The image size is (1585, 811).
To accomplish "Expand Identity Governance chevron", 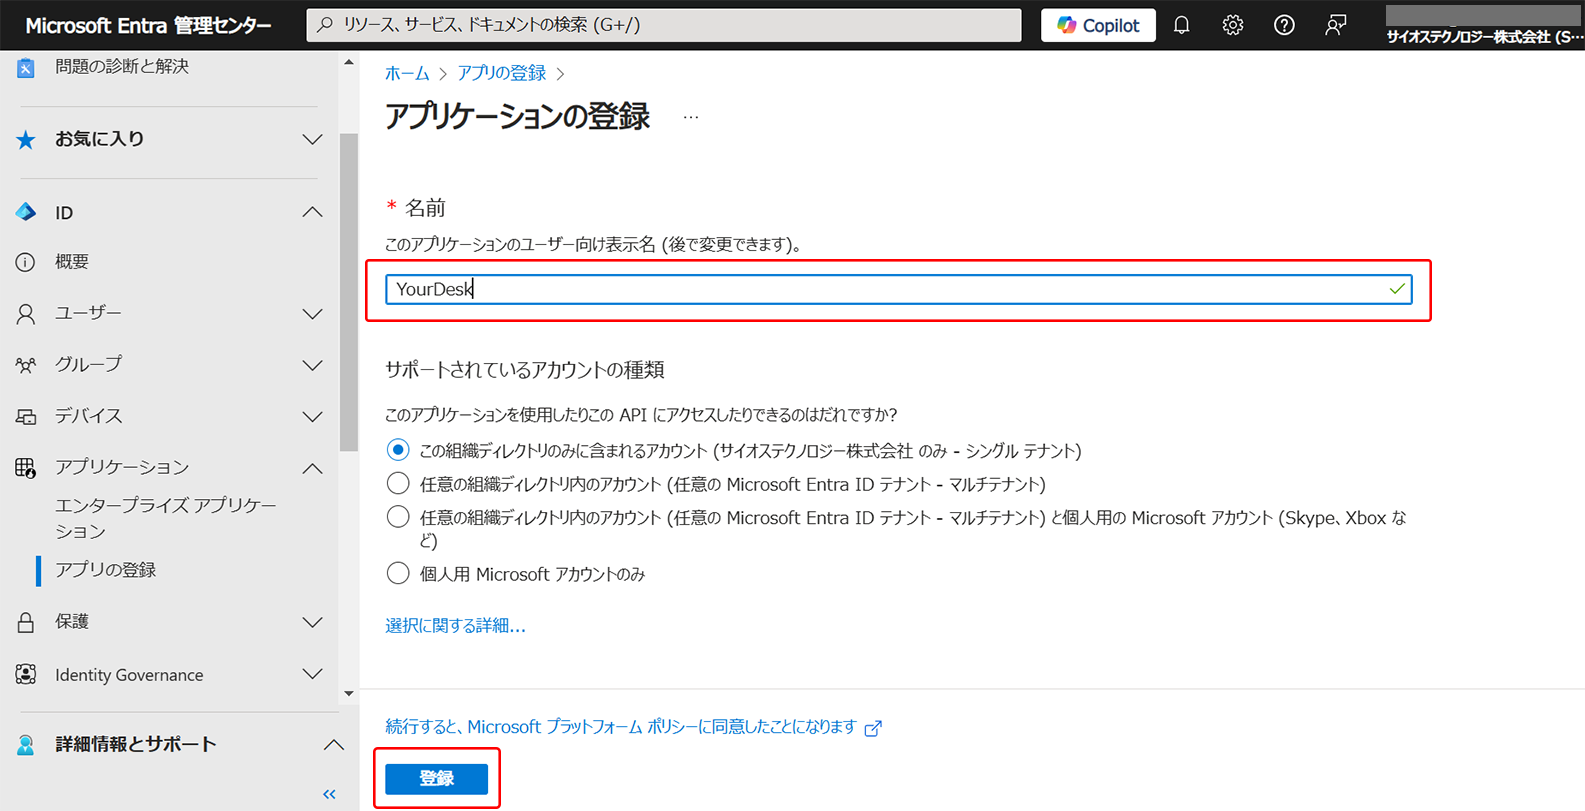I will click(x=312, y=675).
